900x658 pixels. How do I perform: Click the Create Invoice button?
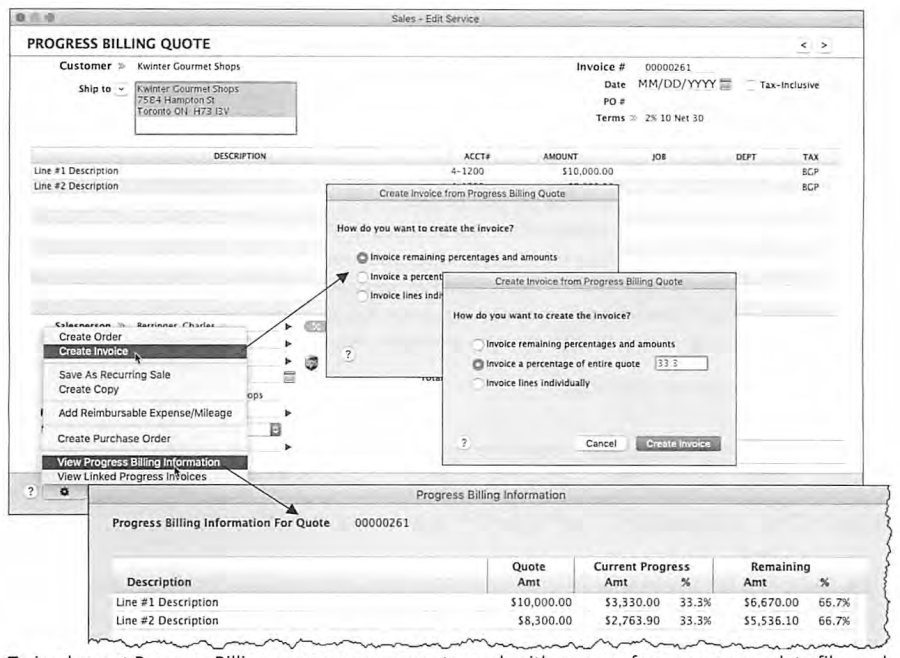coord(678,443)
